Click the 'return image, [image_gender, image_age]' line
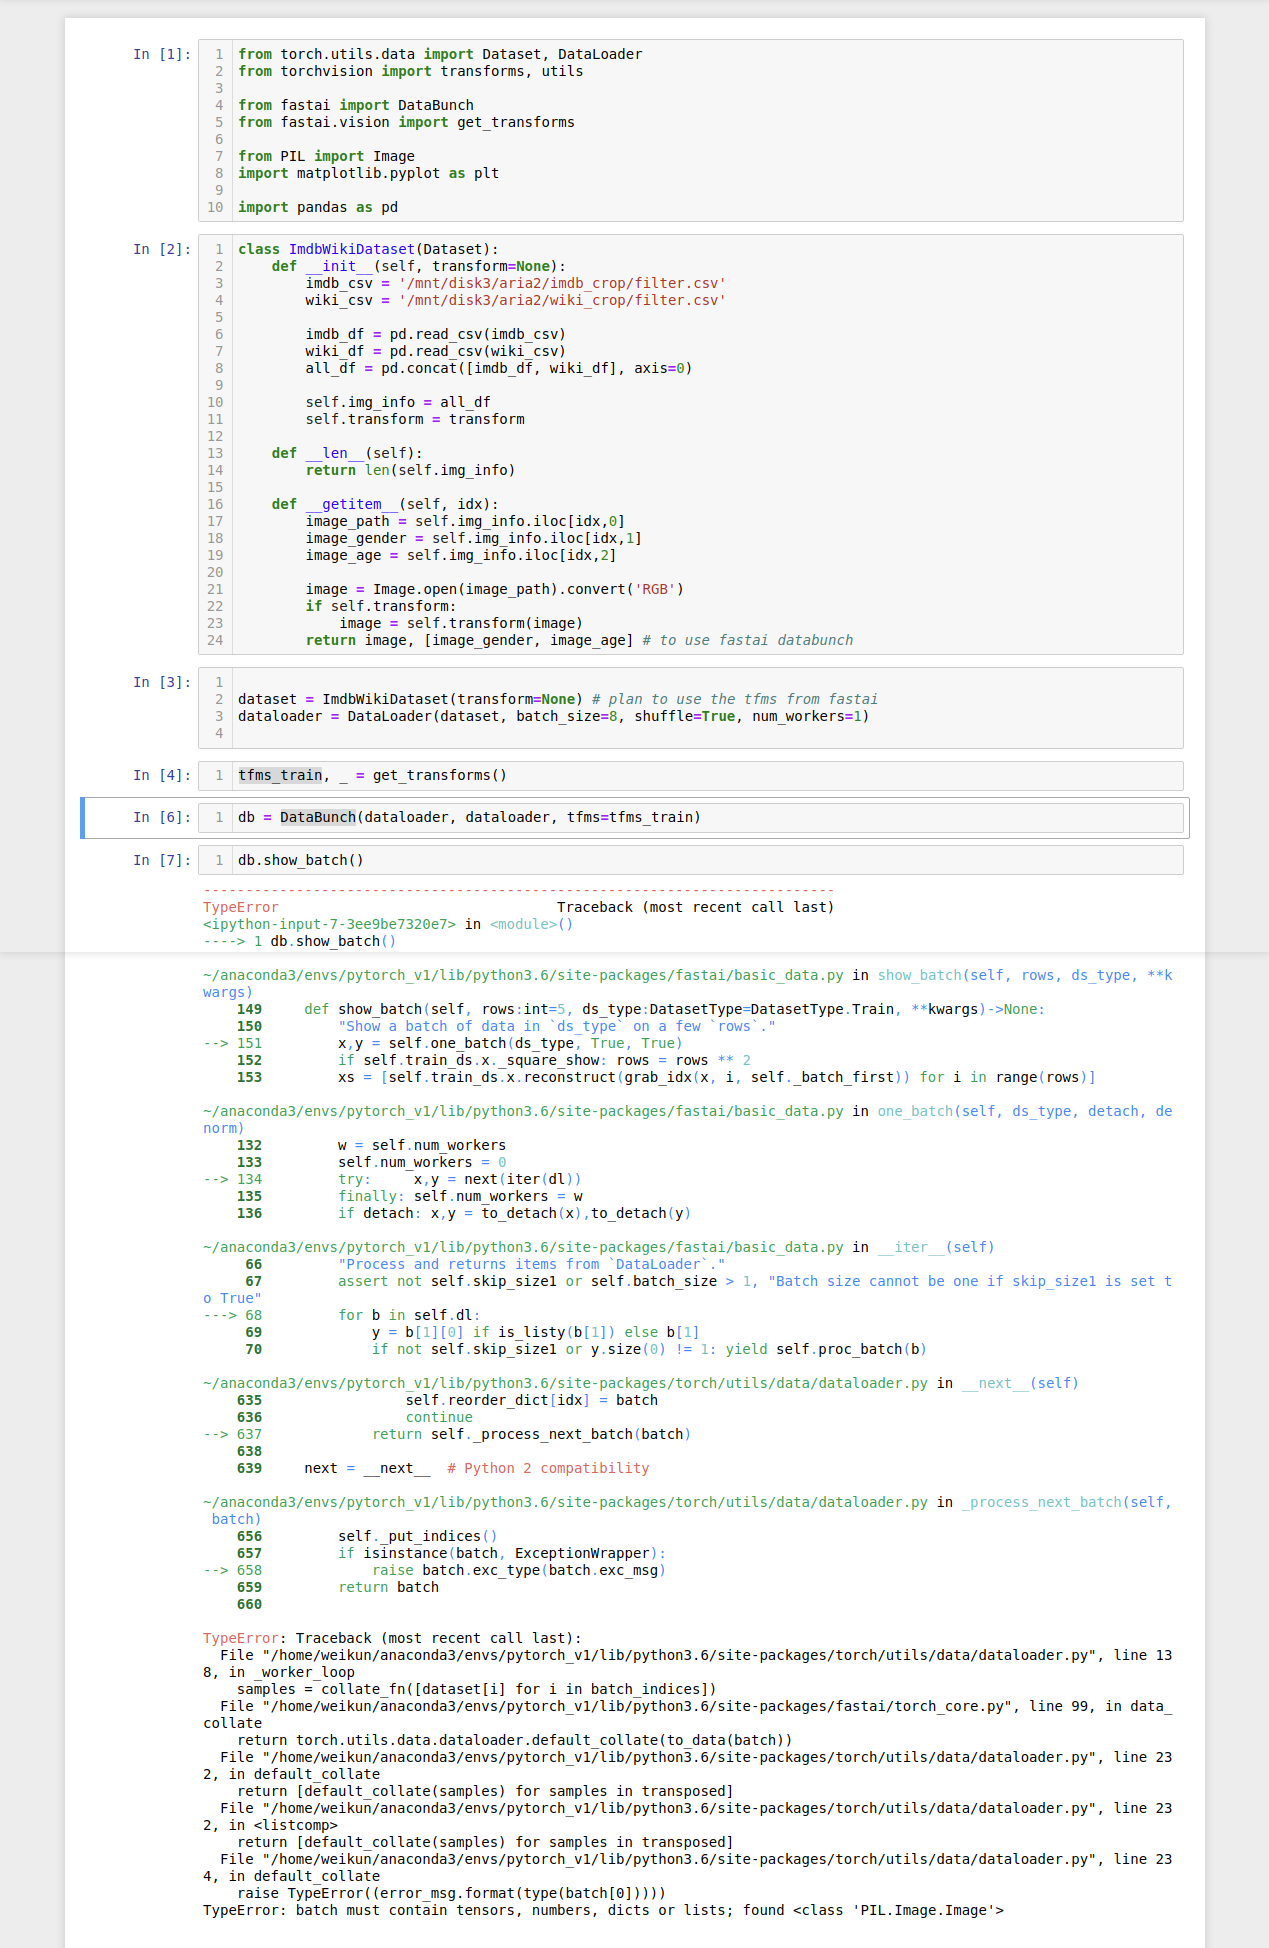The height and width of the screenshot is (1948, 1269). tap(469, 640)
